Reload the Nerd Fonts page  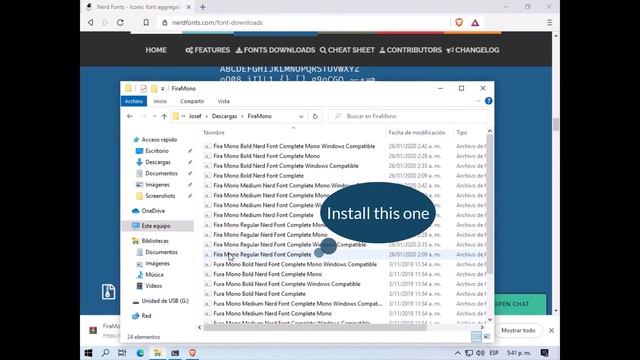click(120, 22)
